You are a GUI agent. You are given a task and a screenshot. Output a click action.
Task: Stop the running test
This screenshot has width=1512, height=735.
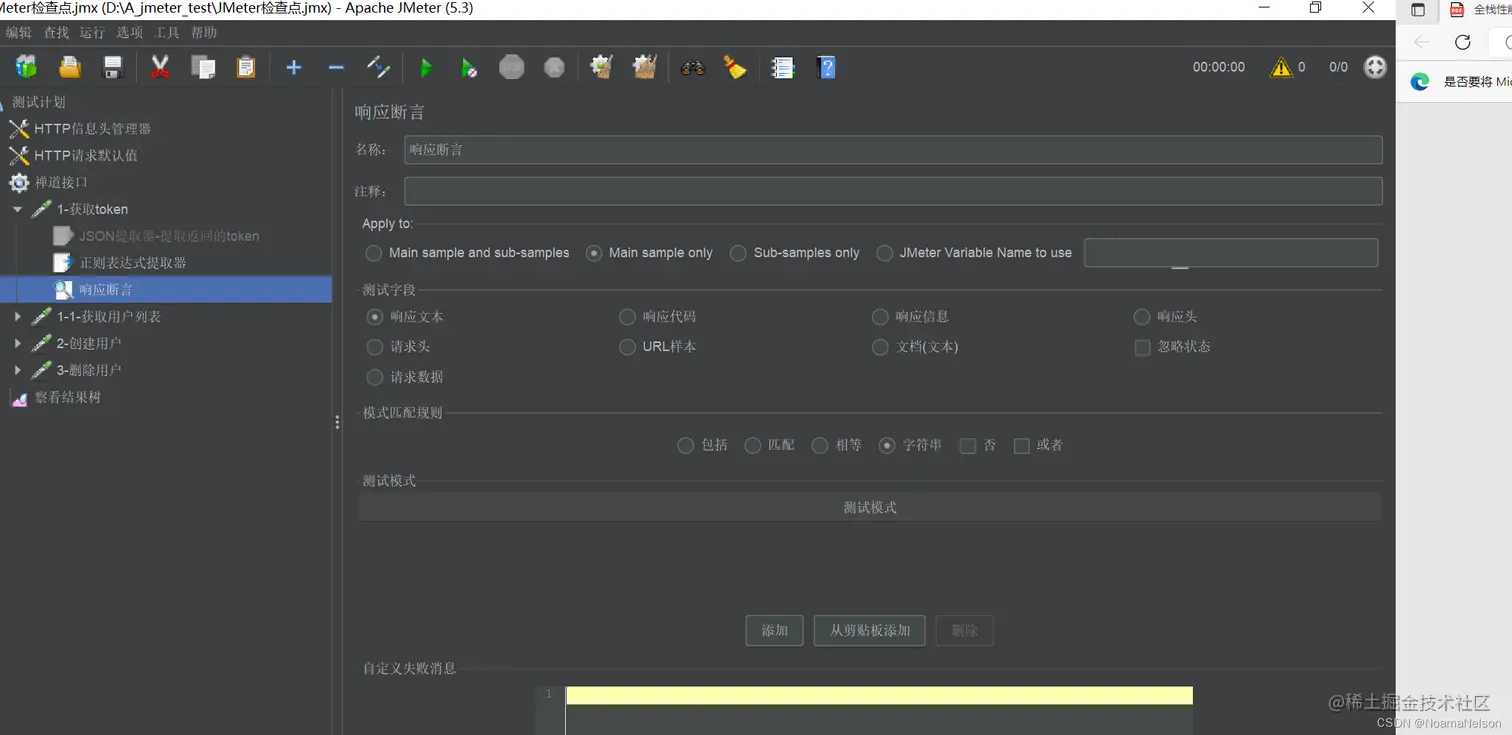click(511, 67)
